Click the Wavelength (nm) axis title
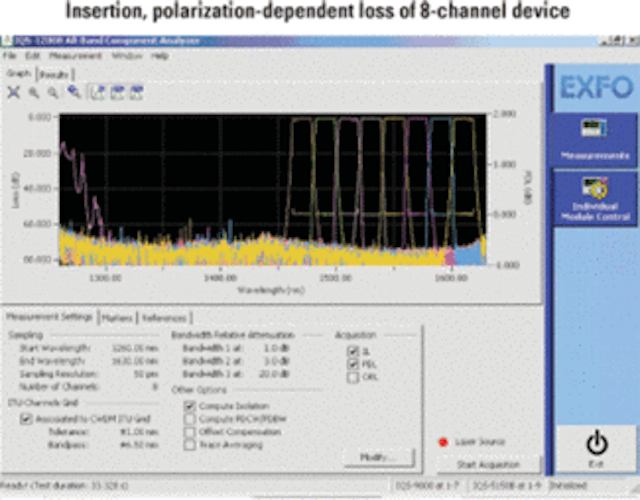The image size is (640, 500). (271, 290)
